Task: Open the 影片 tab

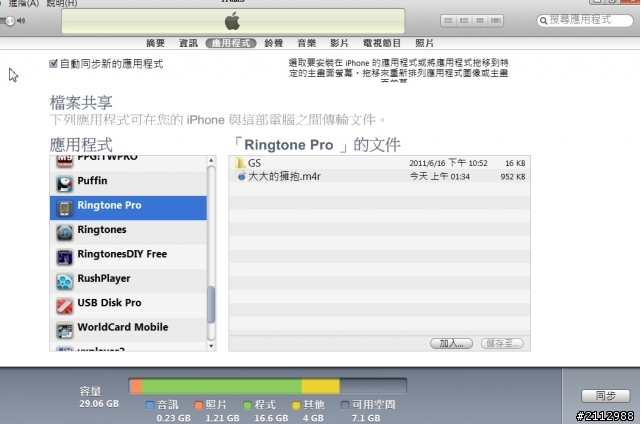Action: [339, 43]
